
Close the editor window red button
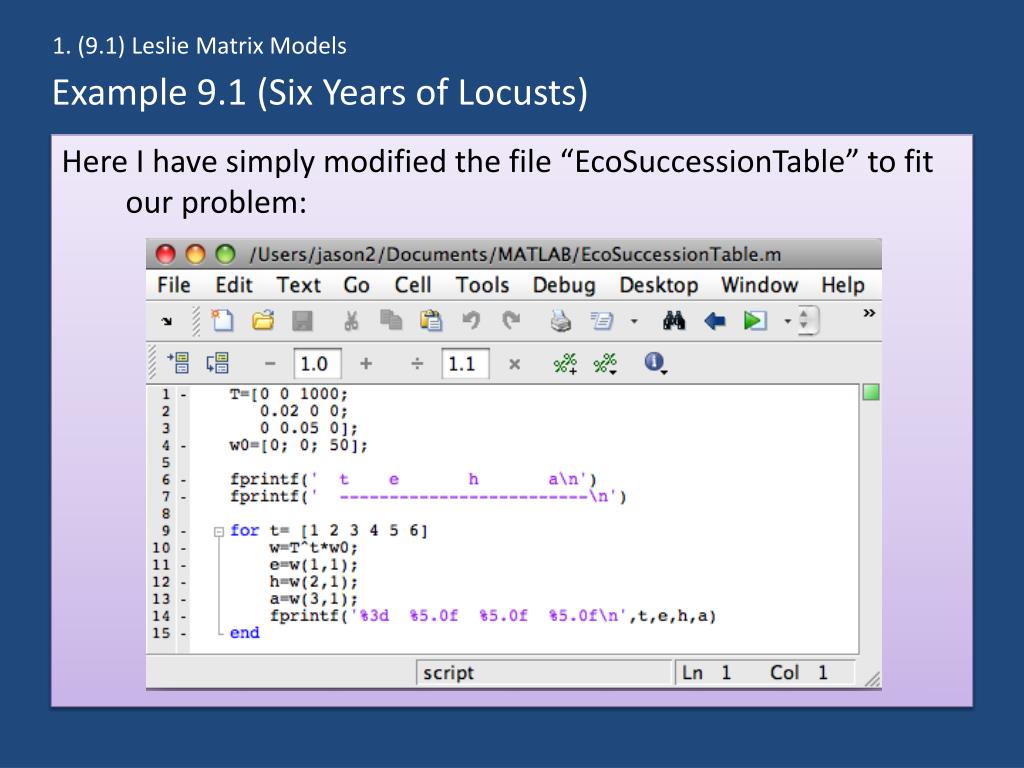[x=165, y=253]
